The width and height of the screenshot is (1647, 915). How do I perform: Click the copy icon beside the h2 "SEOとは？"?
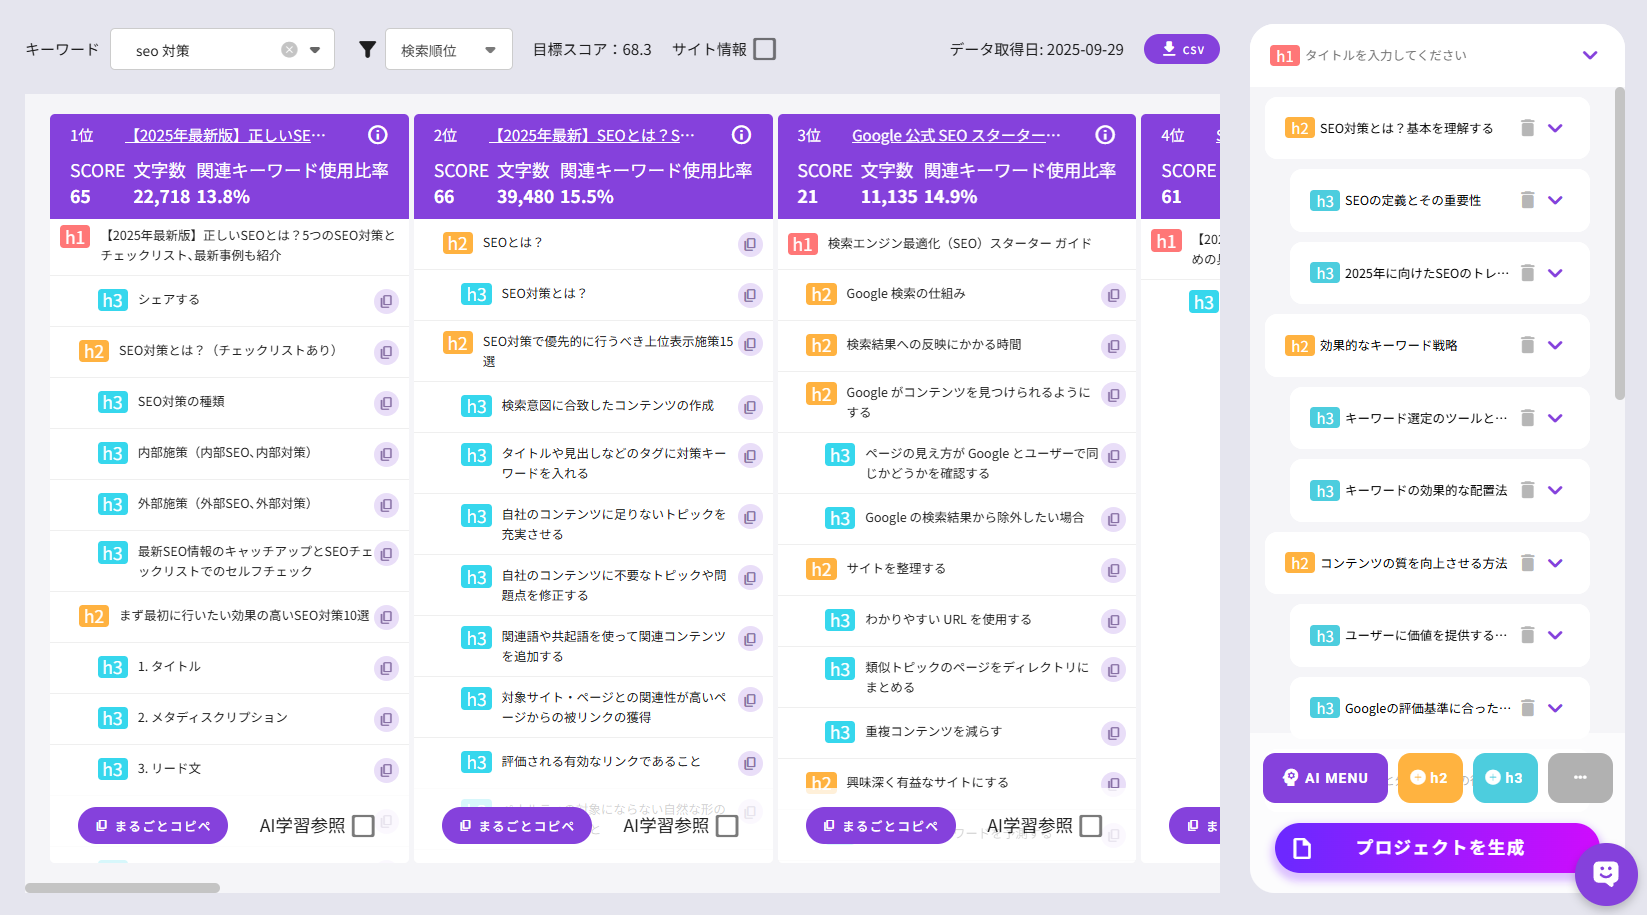[x=751, y=243]
